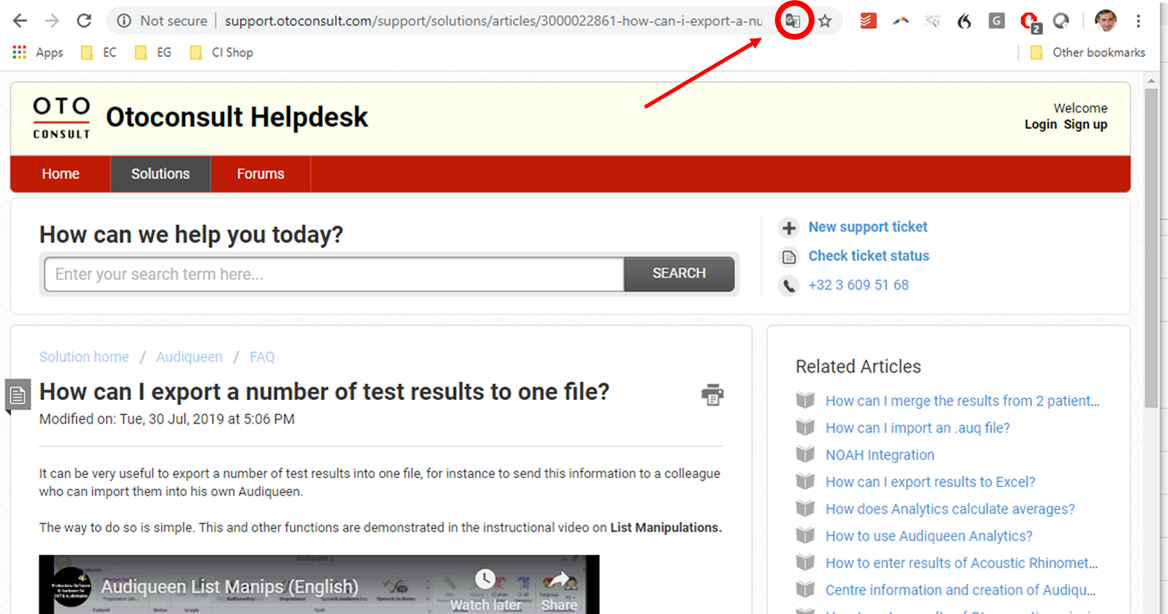This screenshot has height=614, width=1168.
Task: Open the Audiqueen breadcrumb link
Action: pyautogui.click(x=189, y=357)
